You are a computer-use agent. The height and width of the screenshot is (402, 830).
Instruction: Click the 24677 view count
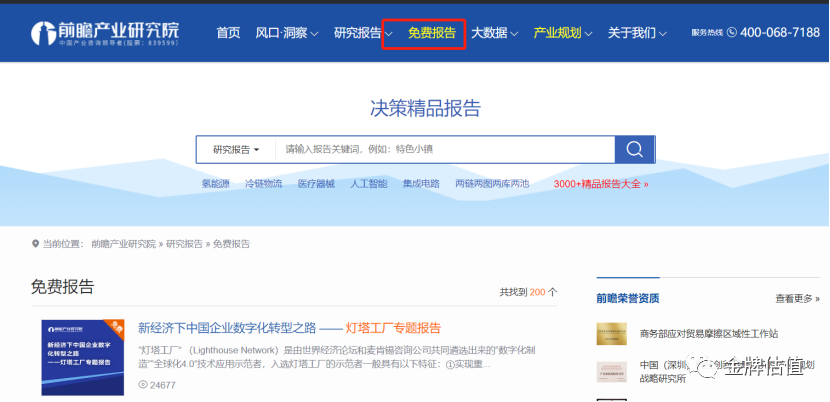[163, 385]
